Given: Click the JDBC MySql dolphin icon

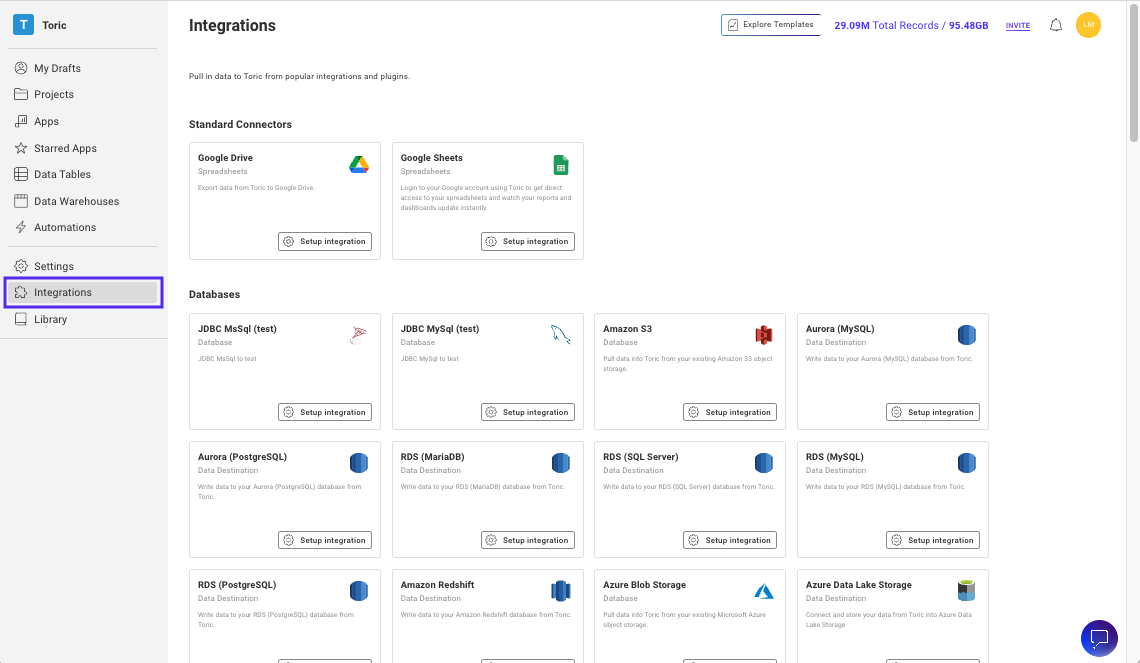Looking at the screenshot, I should click(561, 334).
